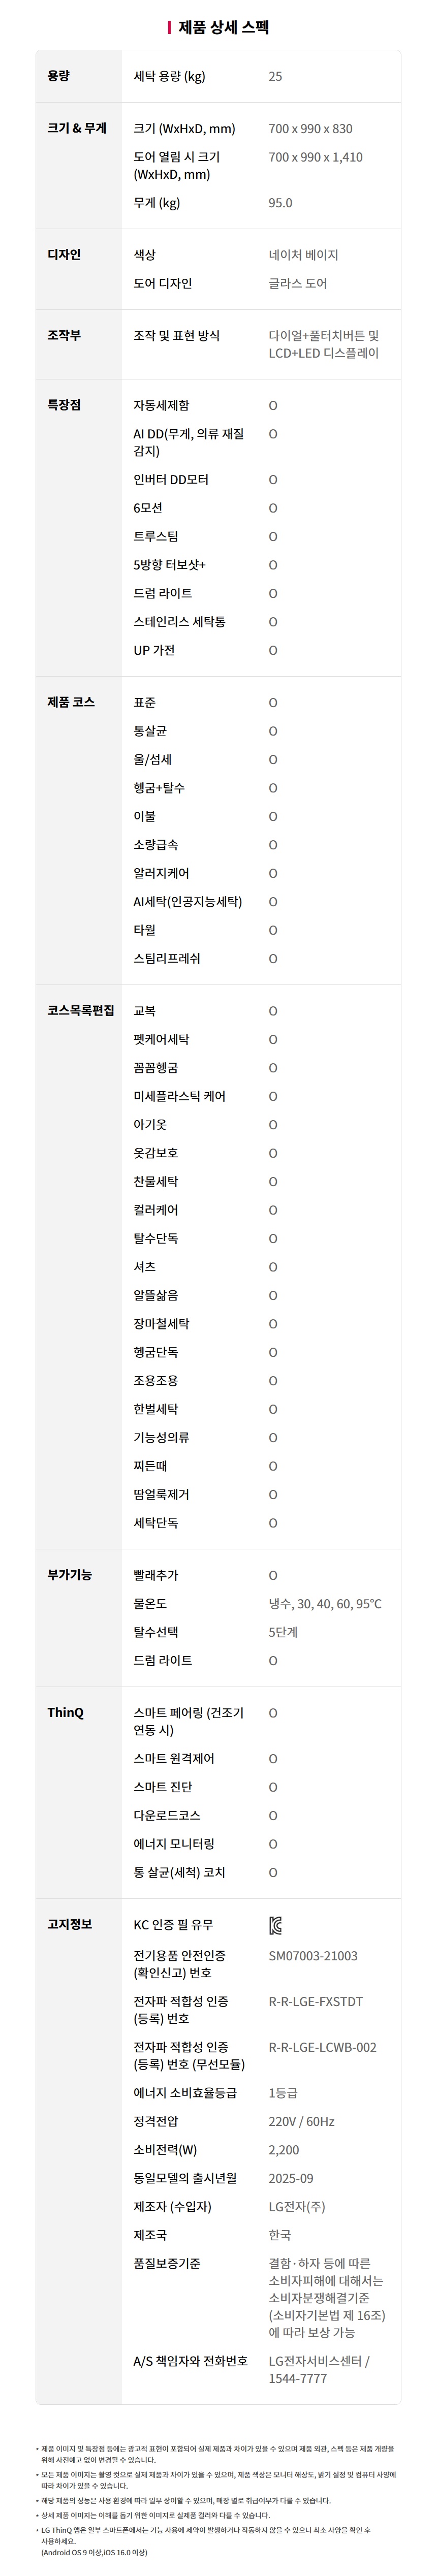Select the 스팀리프레쉬 course label
The image size is (437, 2576).
(167, 958)
